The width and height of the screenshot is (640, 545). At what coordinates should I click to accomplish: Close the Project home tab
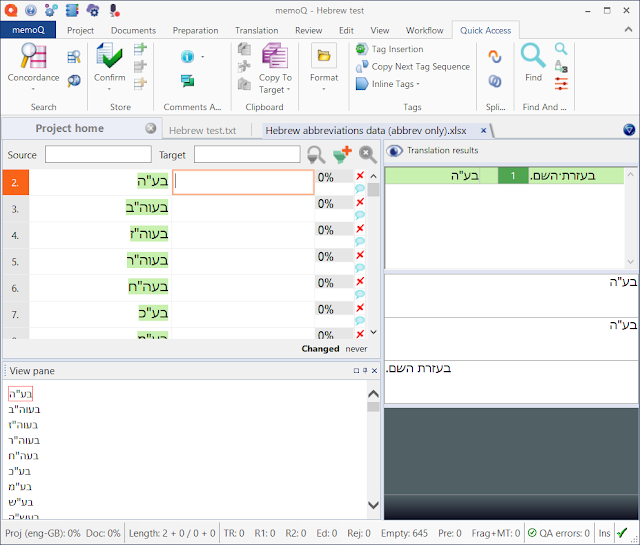point(151,128)
